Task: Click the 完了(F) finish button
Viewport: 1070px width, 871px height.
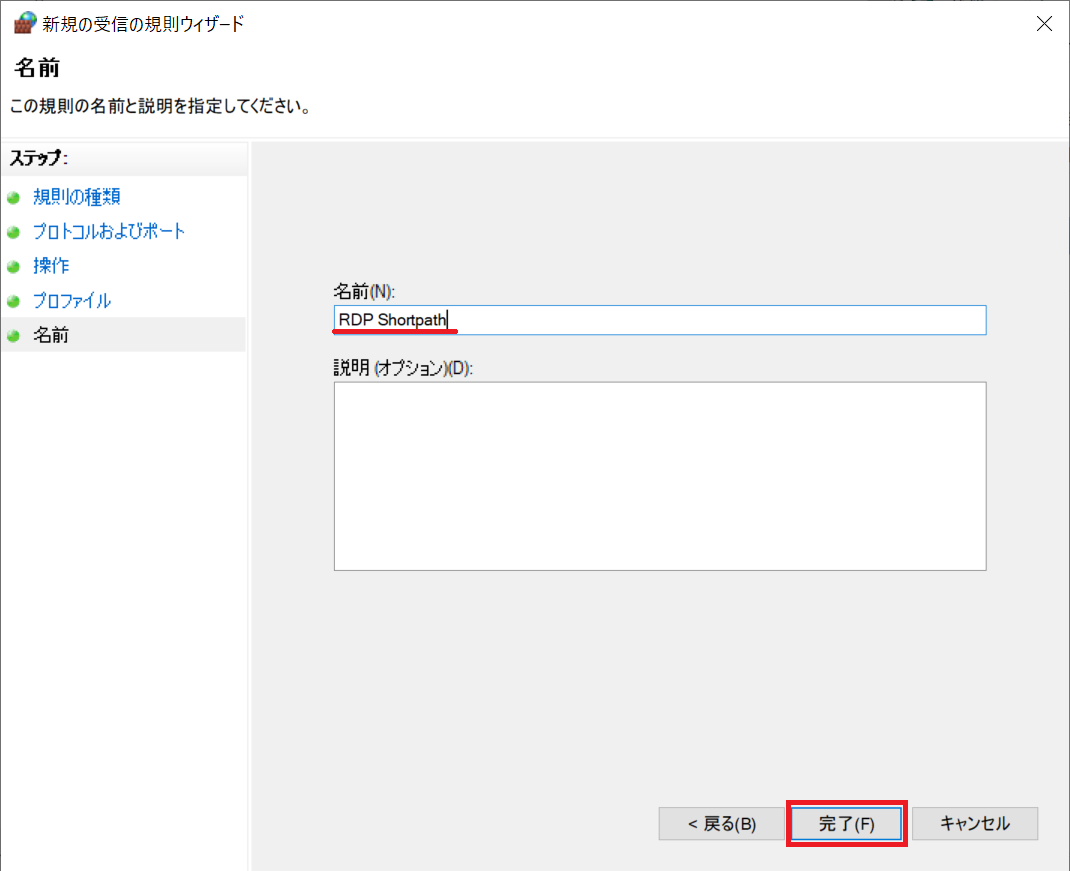Action: click(846, 823)
